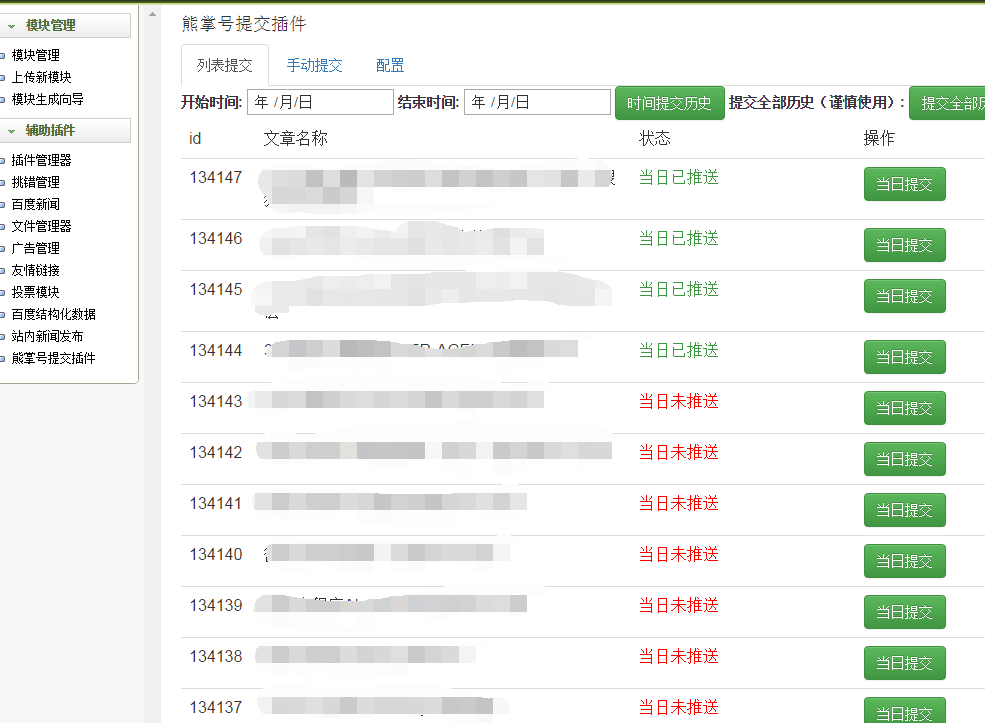The width and height of the screenshot is (985, 723).
Task: Select 熊掌号提交插件 in sidebar
Action: click(x=53, y=358)
